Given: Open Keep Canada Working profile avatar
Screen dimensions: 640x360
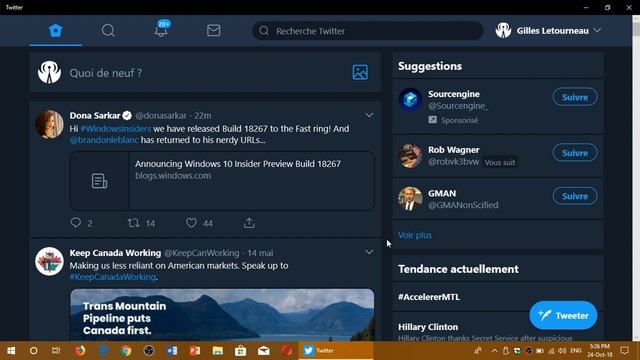Looking at the screenshot, I should point(49,261).
